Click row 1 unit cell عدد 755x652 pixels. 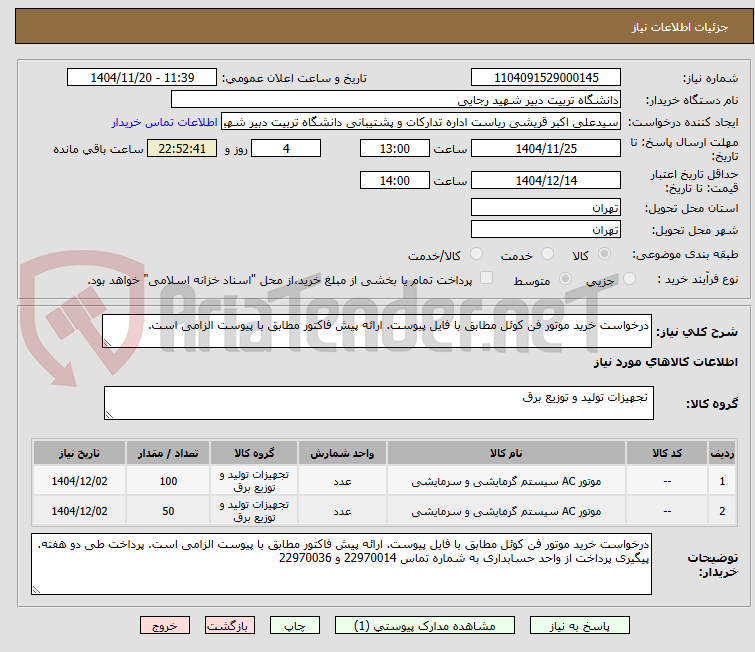pos(342,481)
